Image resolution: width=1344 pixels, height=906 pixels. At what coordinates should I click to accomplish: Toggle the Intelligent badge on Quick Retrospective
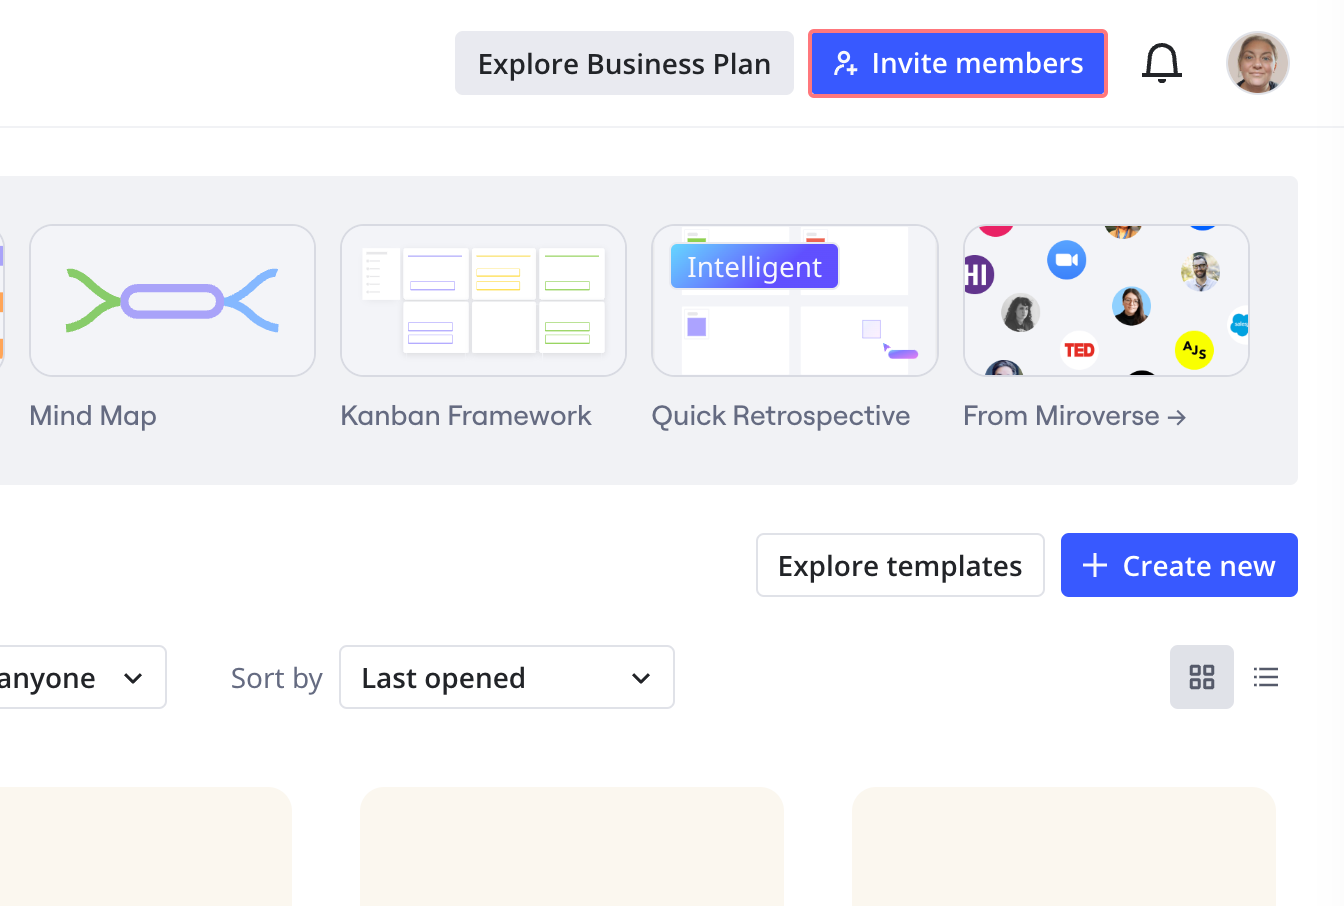(753, 266)
